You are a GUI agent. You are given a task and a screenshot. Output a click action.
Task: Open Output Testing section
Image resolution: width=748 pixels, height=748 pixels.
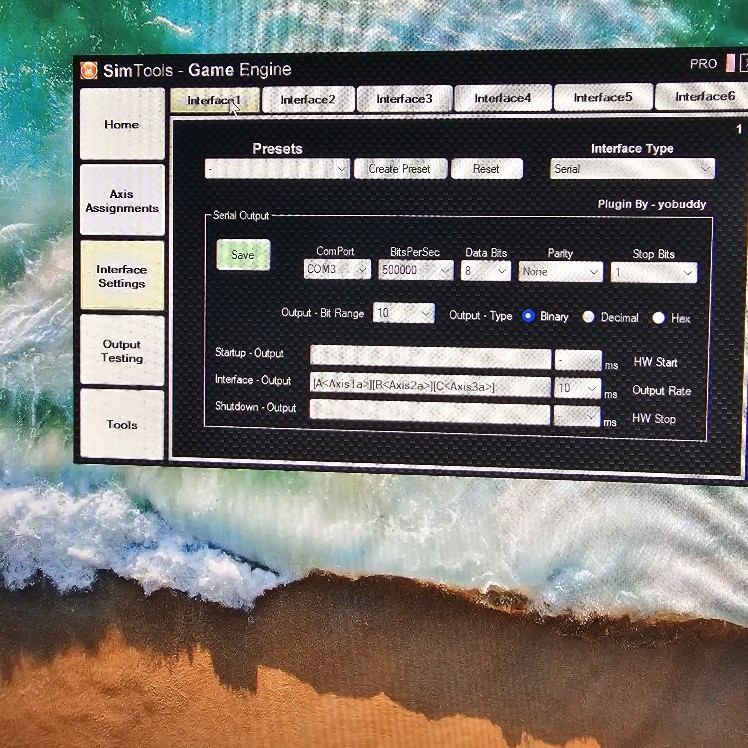pyautogui.click(x=122, y=350)
